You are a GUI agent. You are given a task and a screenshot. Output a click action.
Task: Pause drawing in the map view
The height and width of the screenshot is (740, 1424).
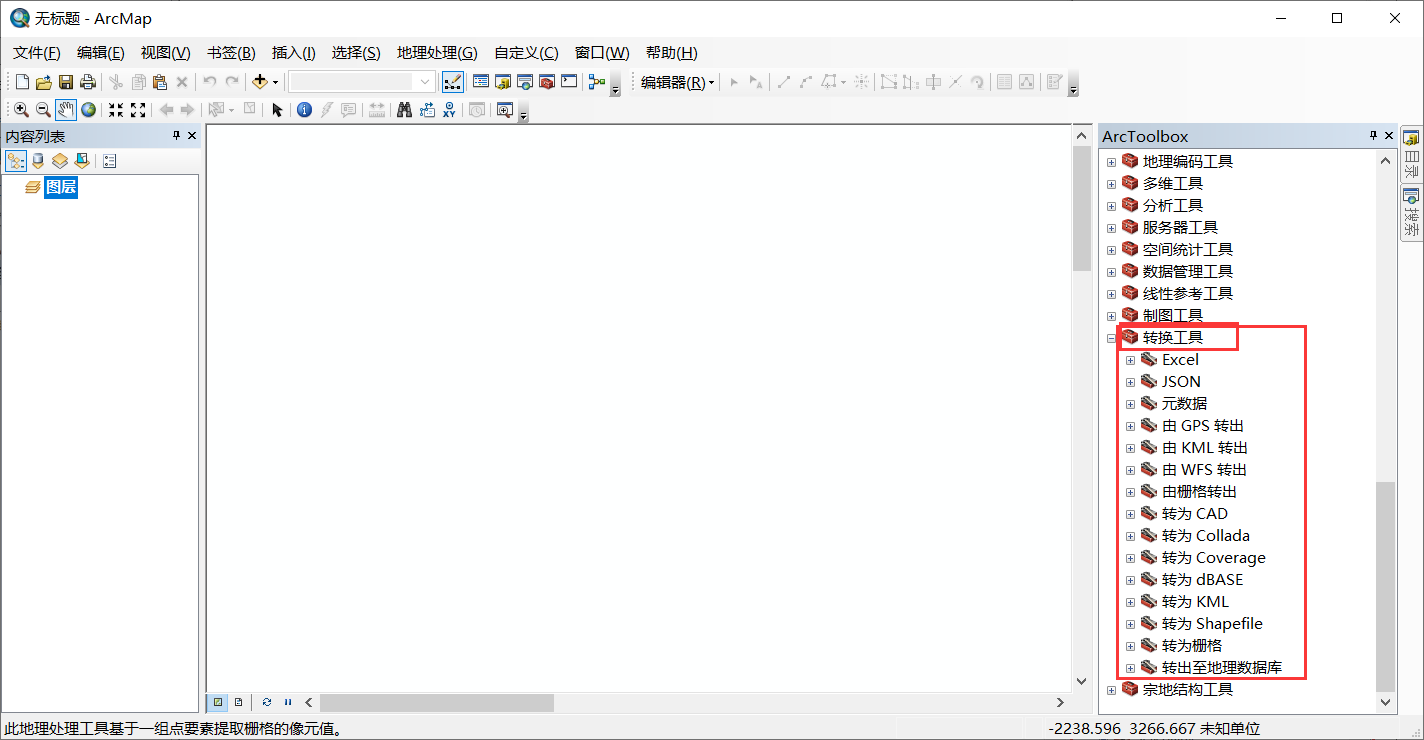click(288, 702)
